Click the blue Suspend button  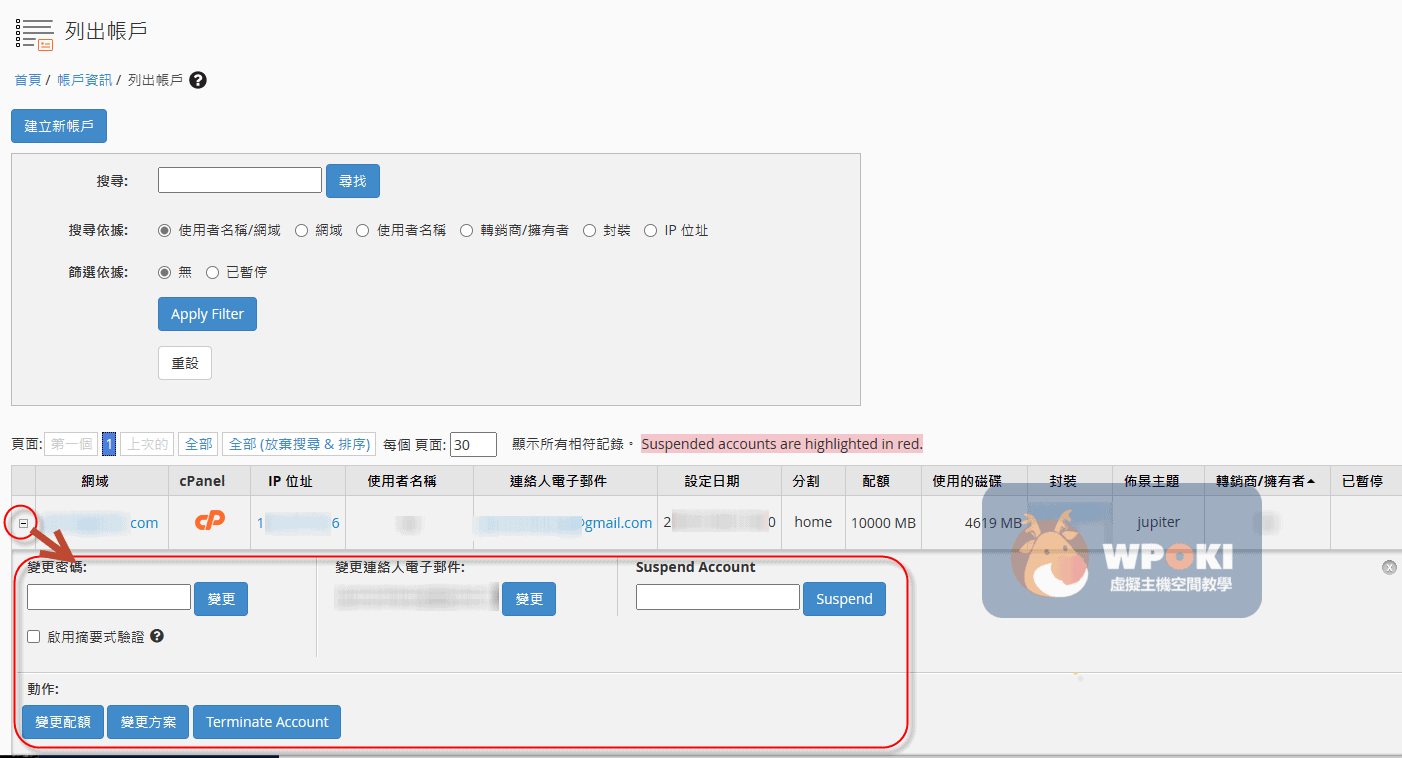coord(844,599)
